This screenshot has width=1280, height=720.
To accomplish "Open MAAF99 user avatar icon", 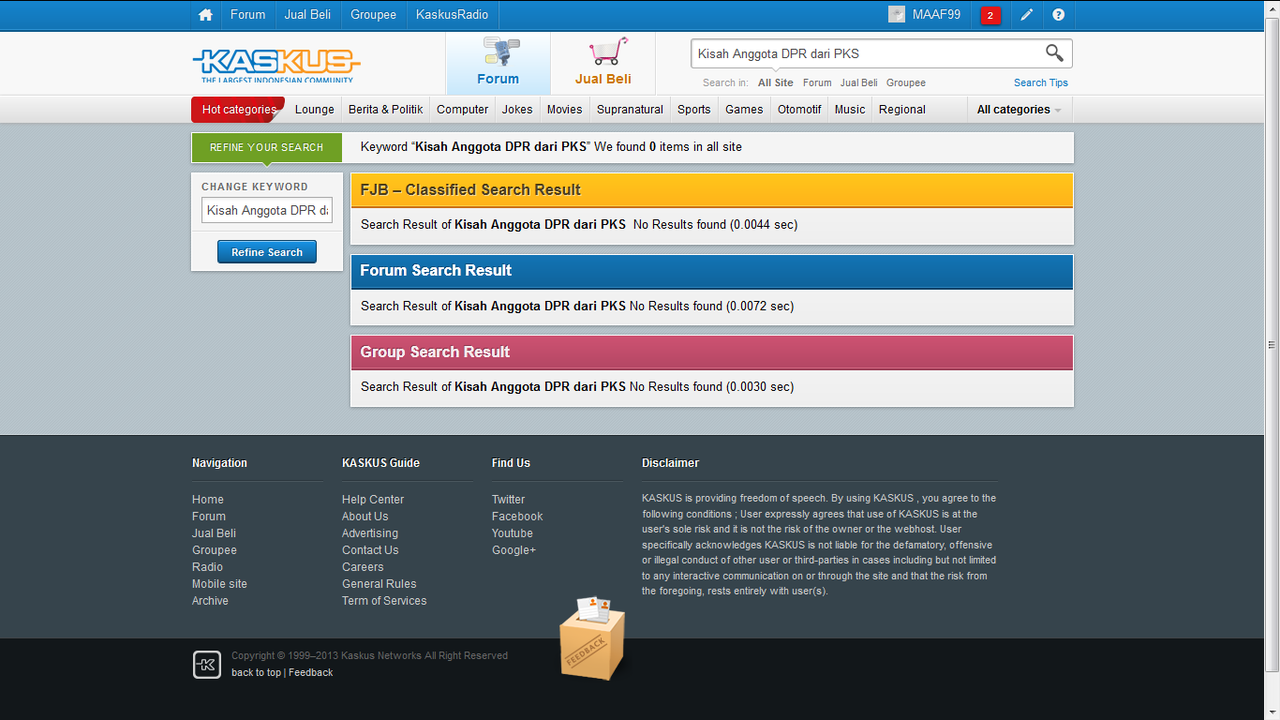I will 896,15.
